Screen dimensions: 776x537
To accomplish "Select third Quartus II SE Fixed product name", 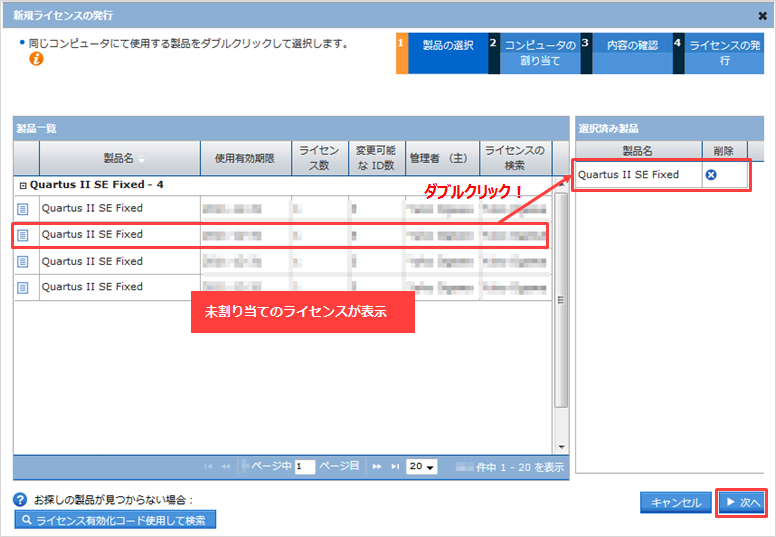I will (92, 261).
